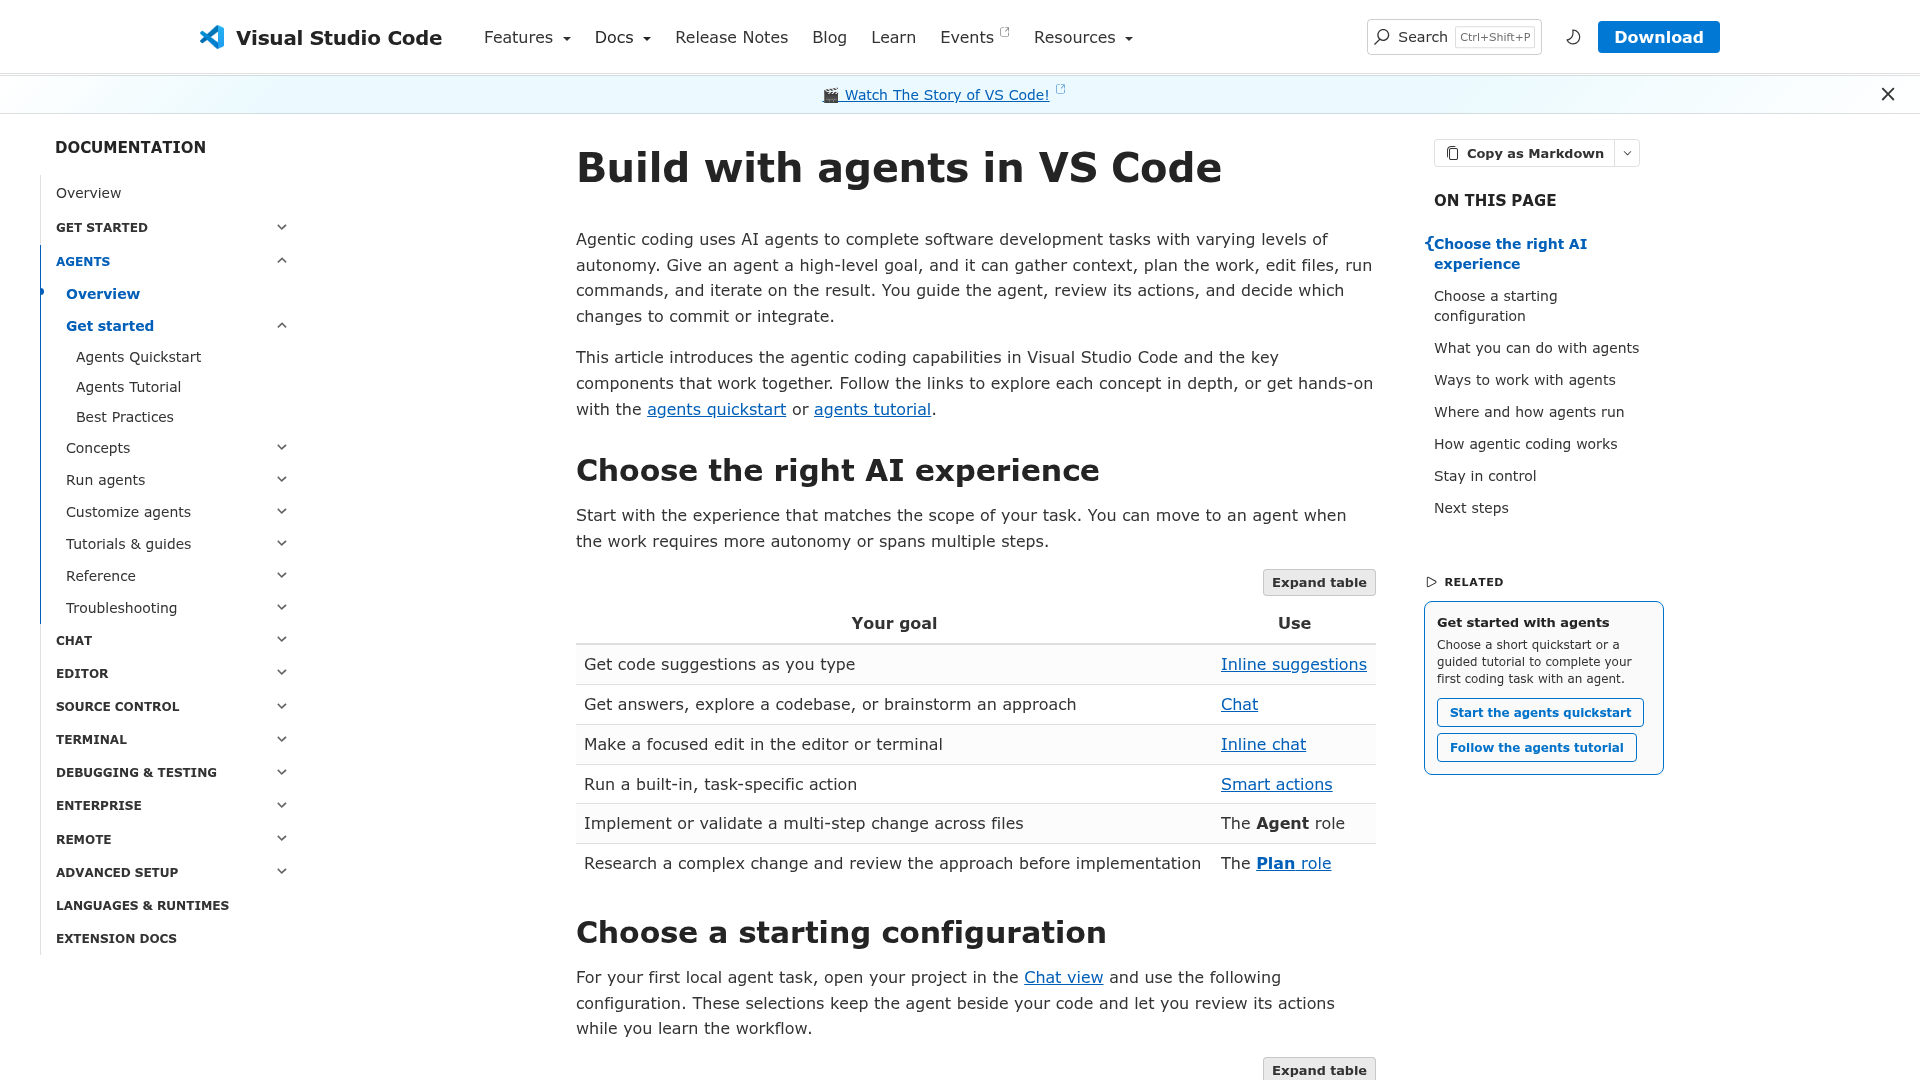Open the Copy as Markdown dropdown arrow
The image size is (1920, 1080).
tap(1627, 153)
